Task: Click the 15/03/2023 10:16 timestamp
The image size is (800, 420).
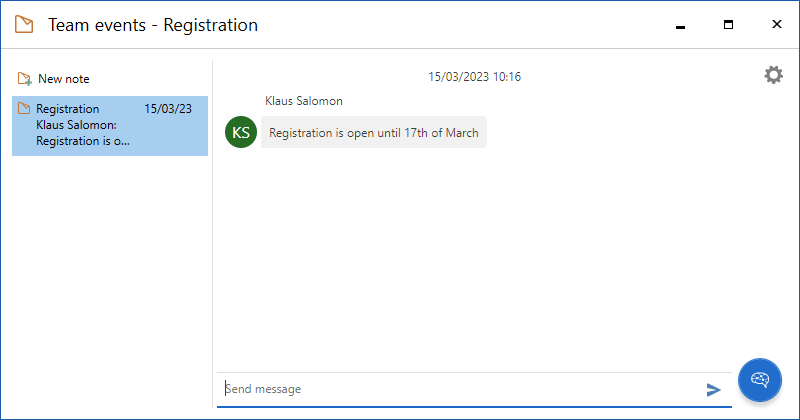Action: click(474, 77)
